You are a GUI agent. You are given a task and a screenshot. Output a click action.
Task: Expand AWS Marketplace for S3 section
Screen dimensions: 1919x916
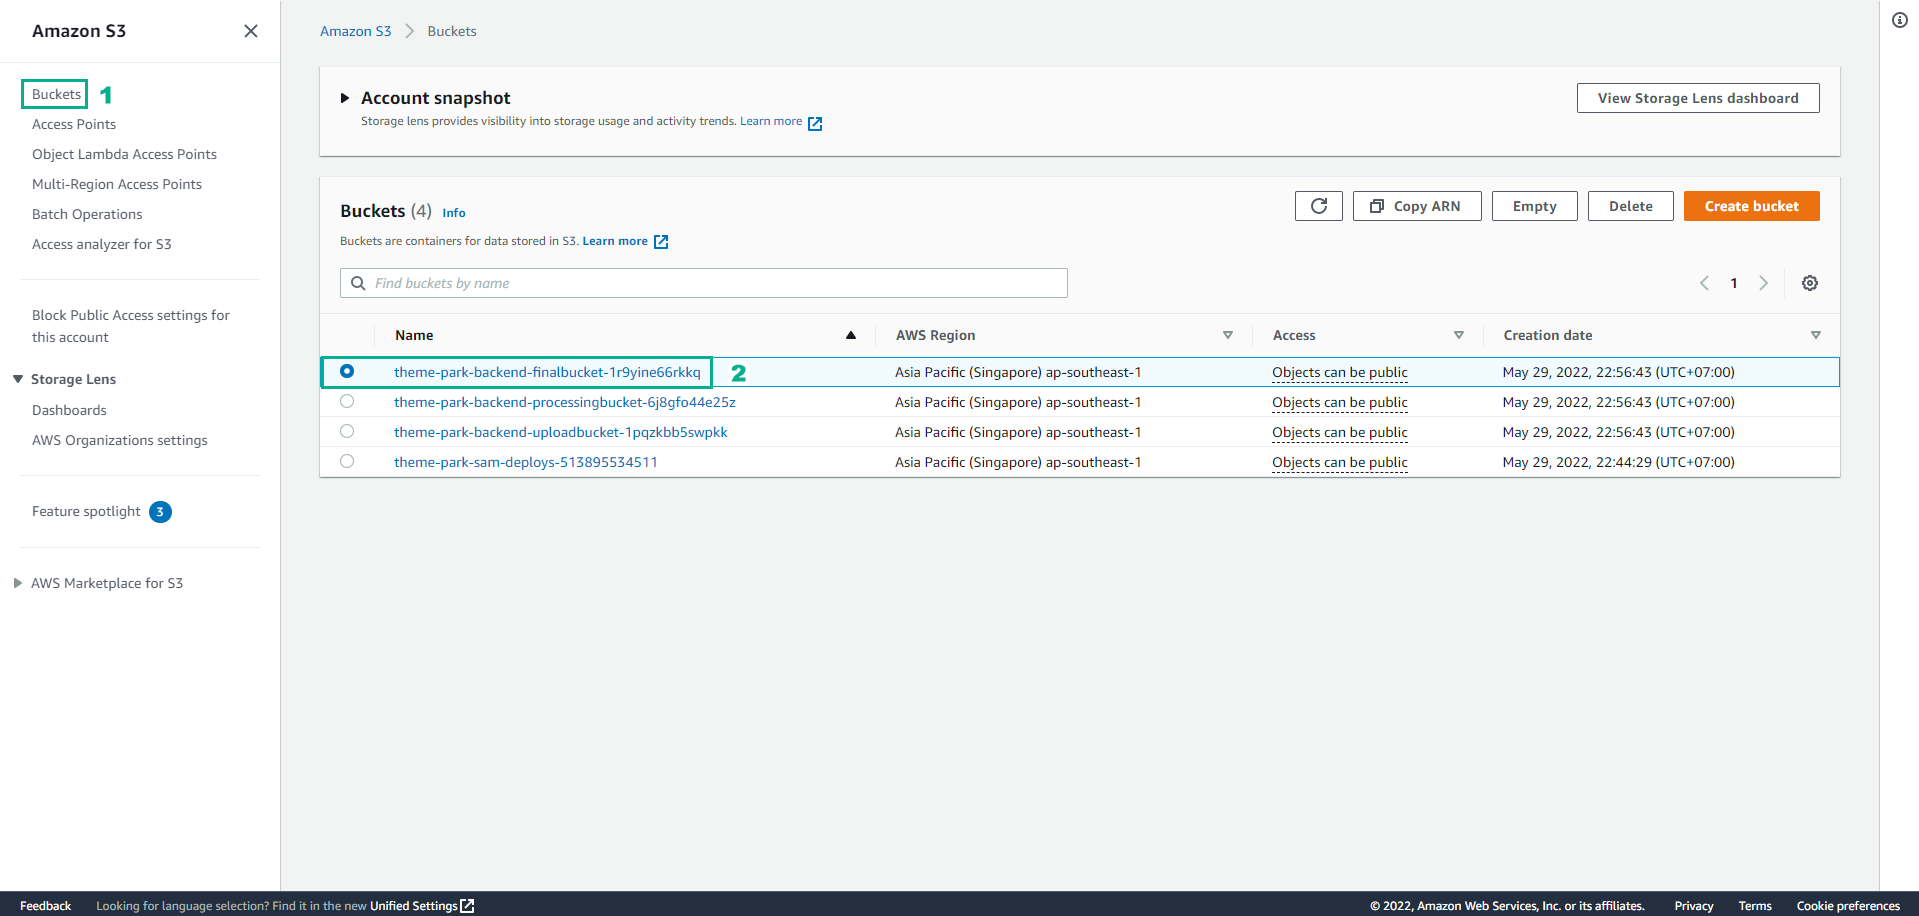[18, 583]
